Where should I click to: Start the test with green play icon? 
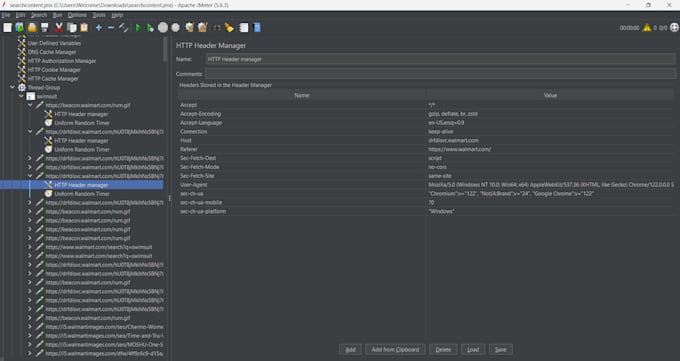tap(138, 28)
